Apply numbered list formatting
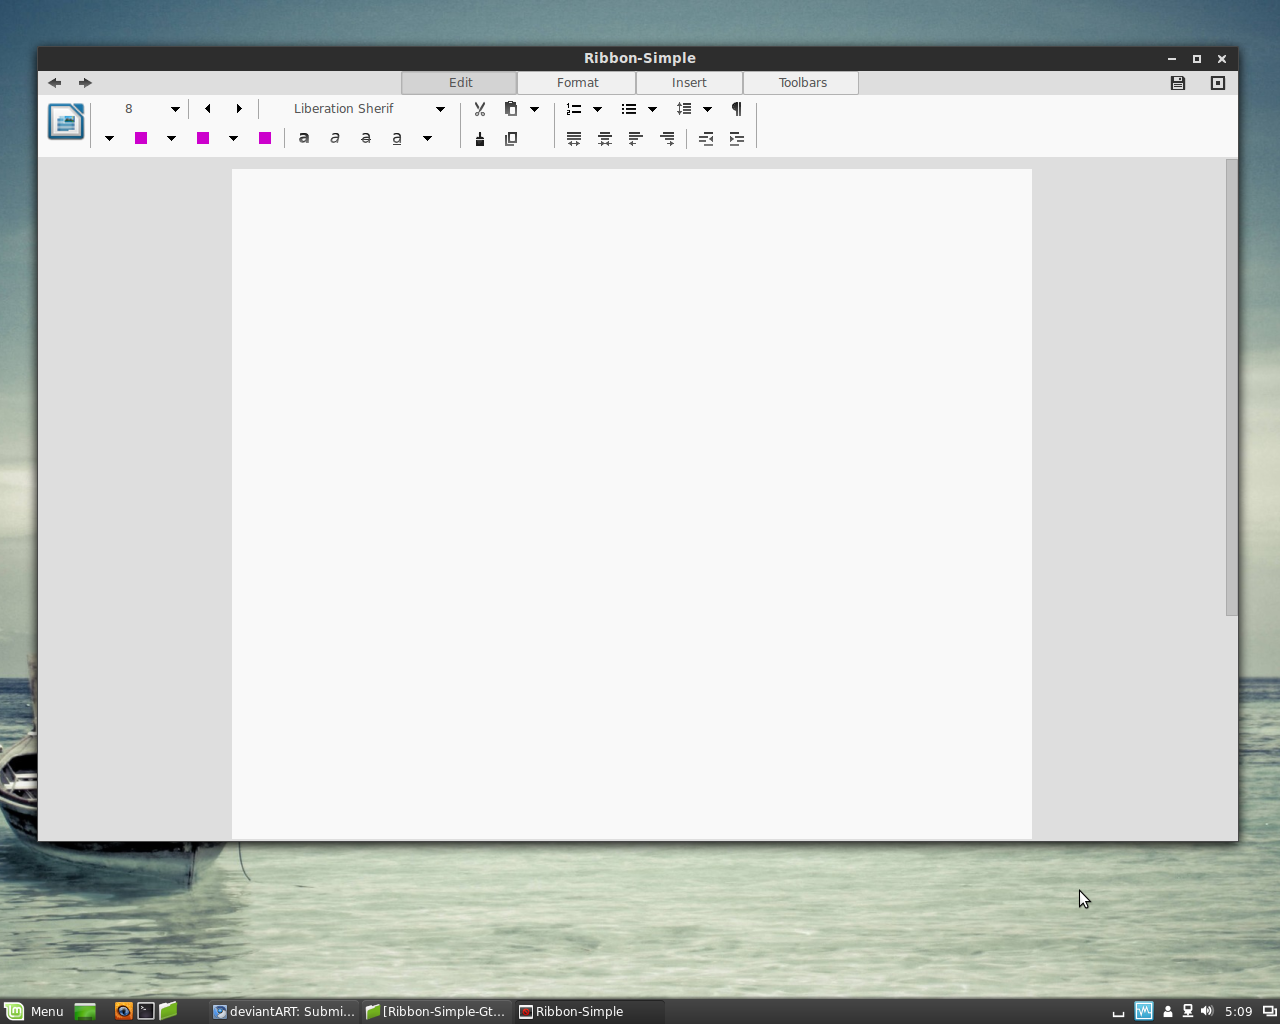1280x1024 pixels. (574, 109)
